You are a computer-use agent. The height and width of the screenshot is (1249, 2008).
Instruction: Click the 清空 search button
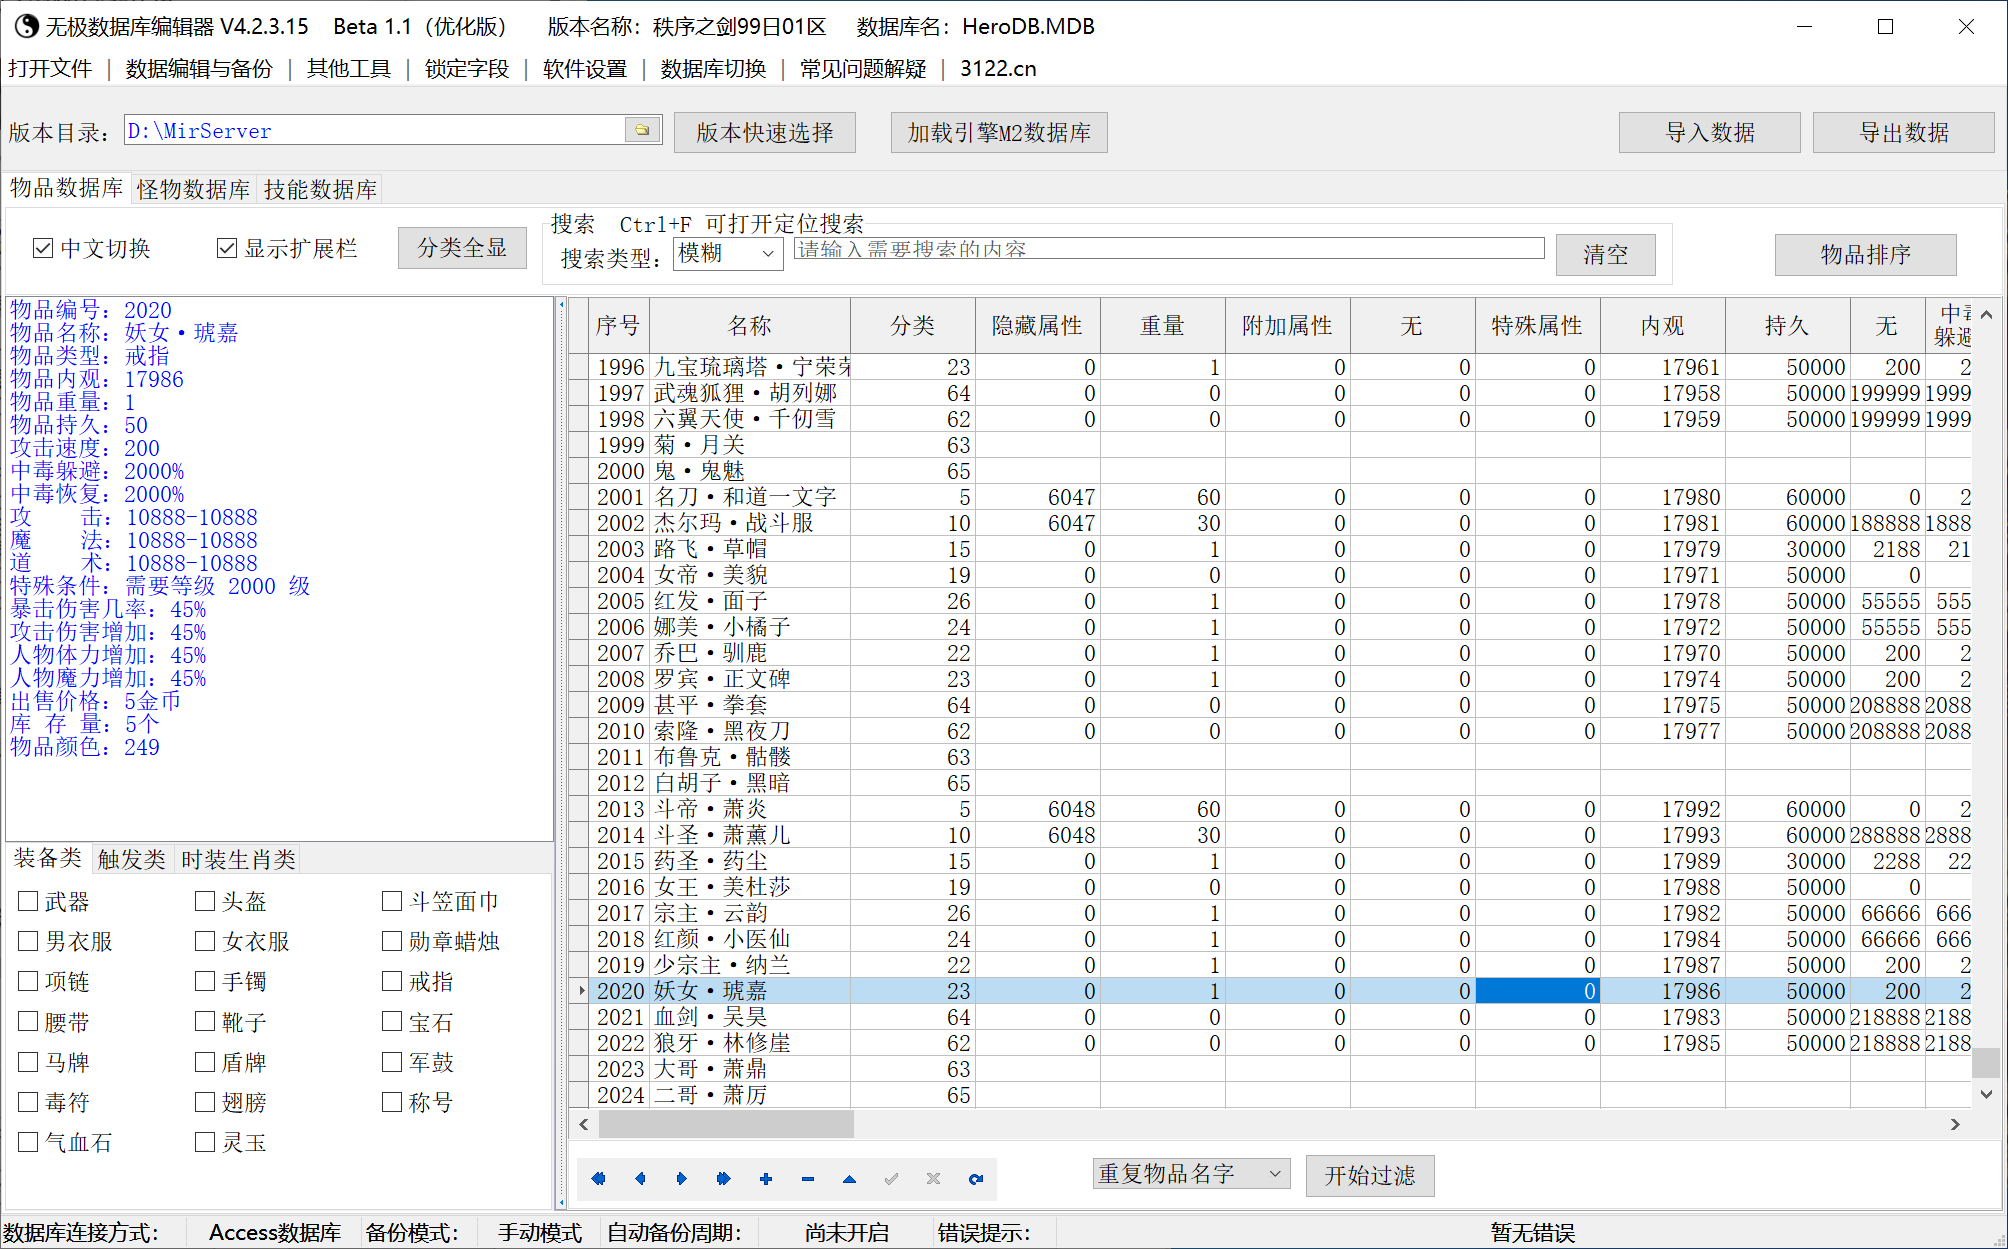click(1605, 254)
